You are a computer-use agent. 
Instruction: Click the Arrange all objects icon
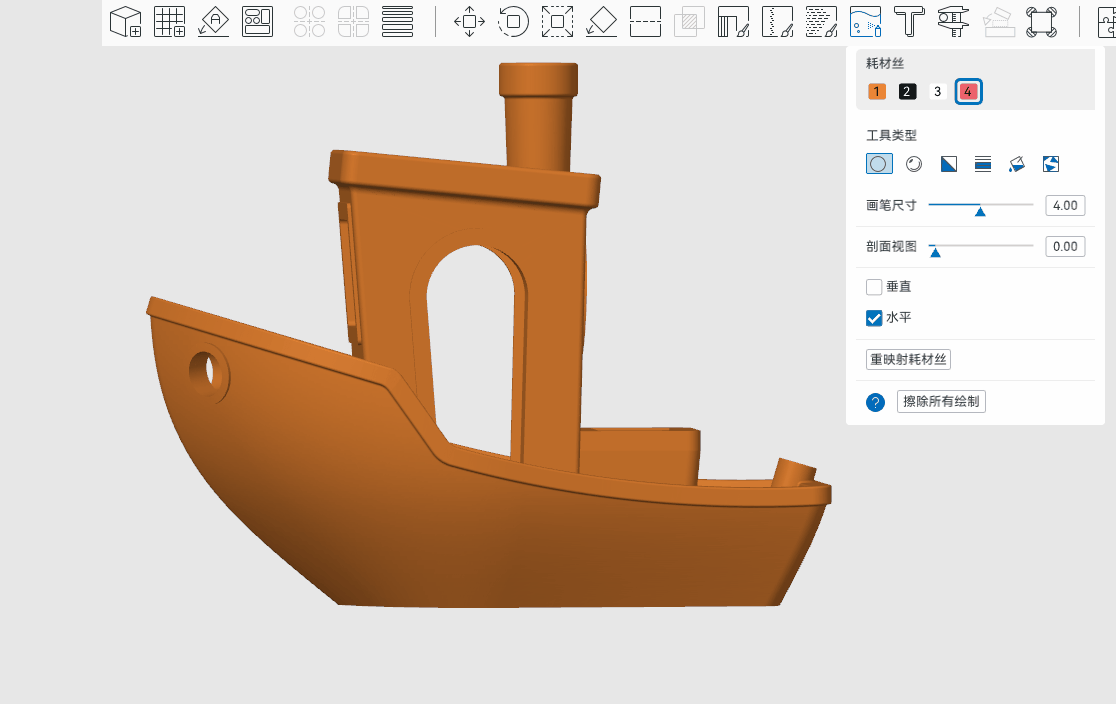pos(258,21)
